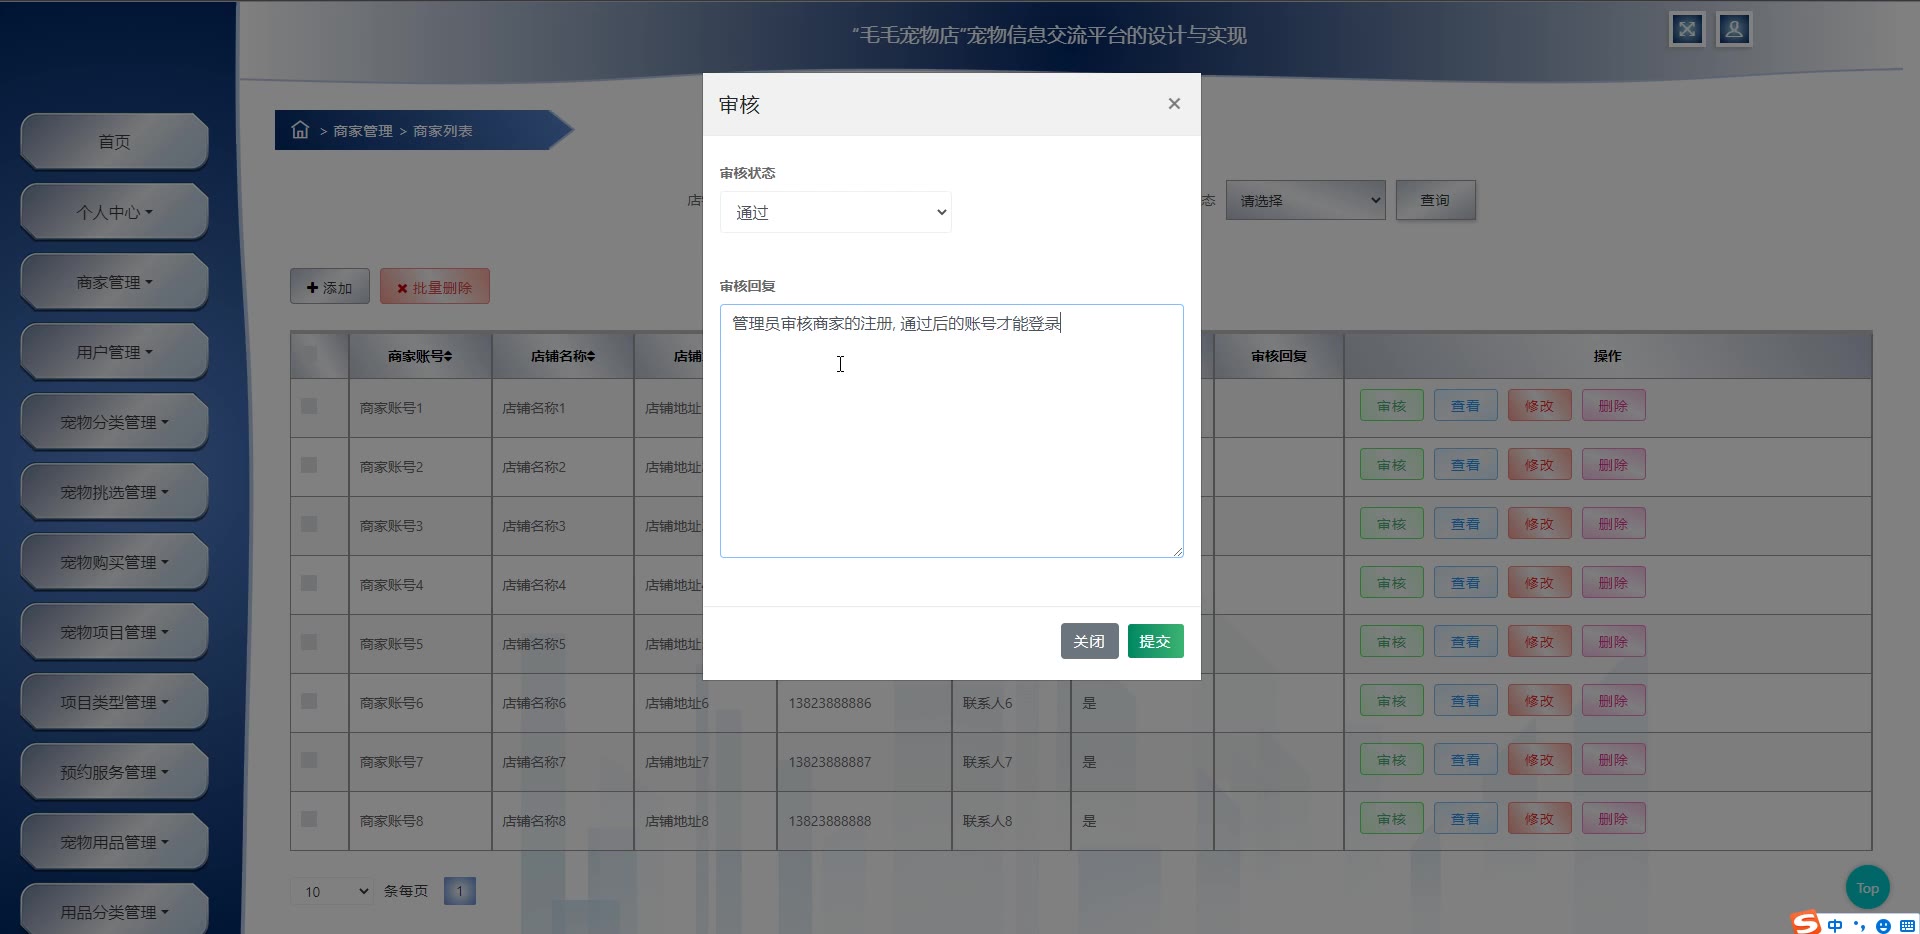Open the rows-per-page dropdown showing 10
This screenshot has width=1920, height=934.
coord(332,891)
